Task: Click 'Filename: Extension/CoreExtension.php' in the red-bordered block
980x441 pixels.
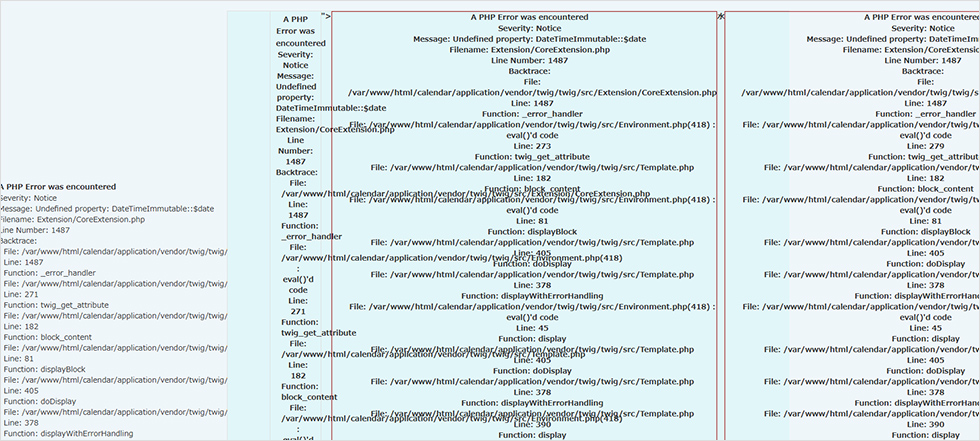Action: (x=529, y=50)
